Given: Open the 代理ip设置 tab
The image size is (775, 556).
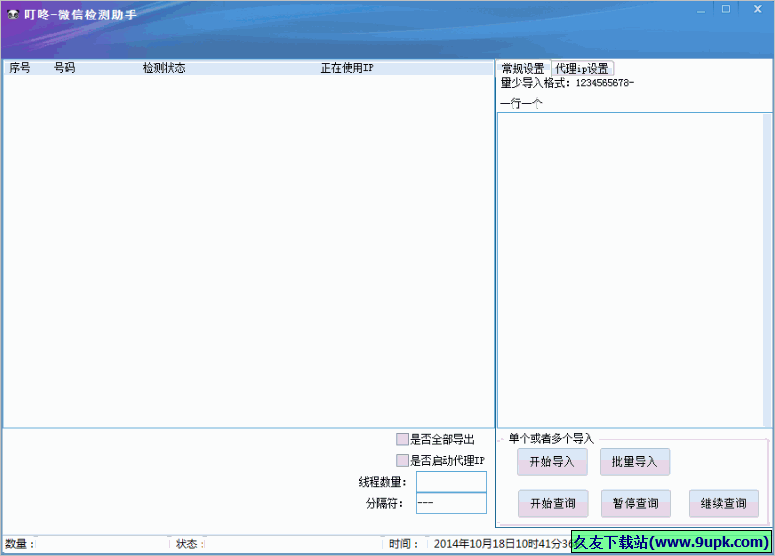Looking at the screenshot, I should coord(582,68).
